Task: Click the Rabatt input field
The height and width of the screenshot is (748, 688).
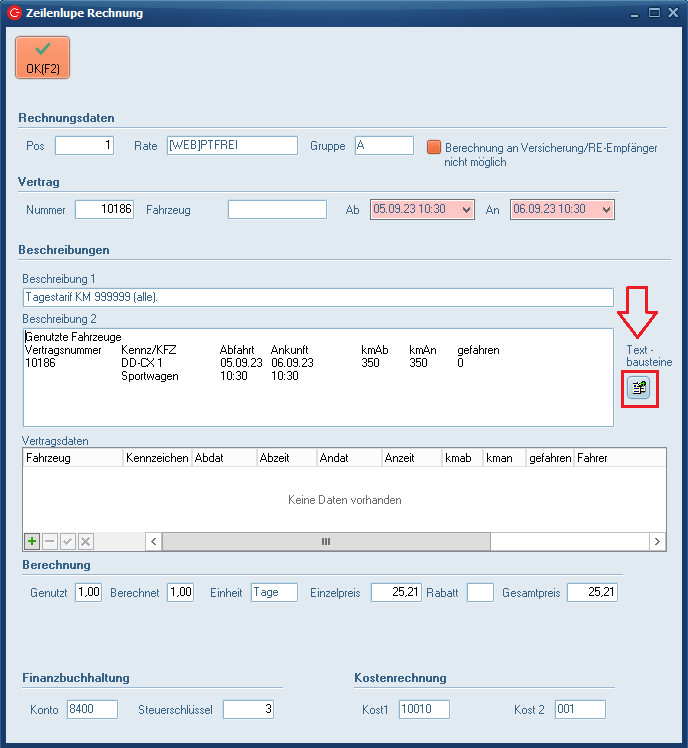Action: pos(480,592)
